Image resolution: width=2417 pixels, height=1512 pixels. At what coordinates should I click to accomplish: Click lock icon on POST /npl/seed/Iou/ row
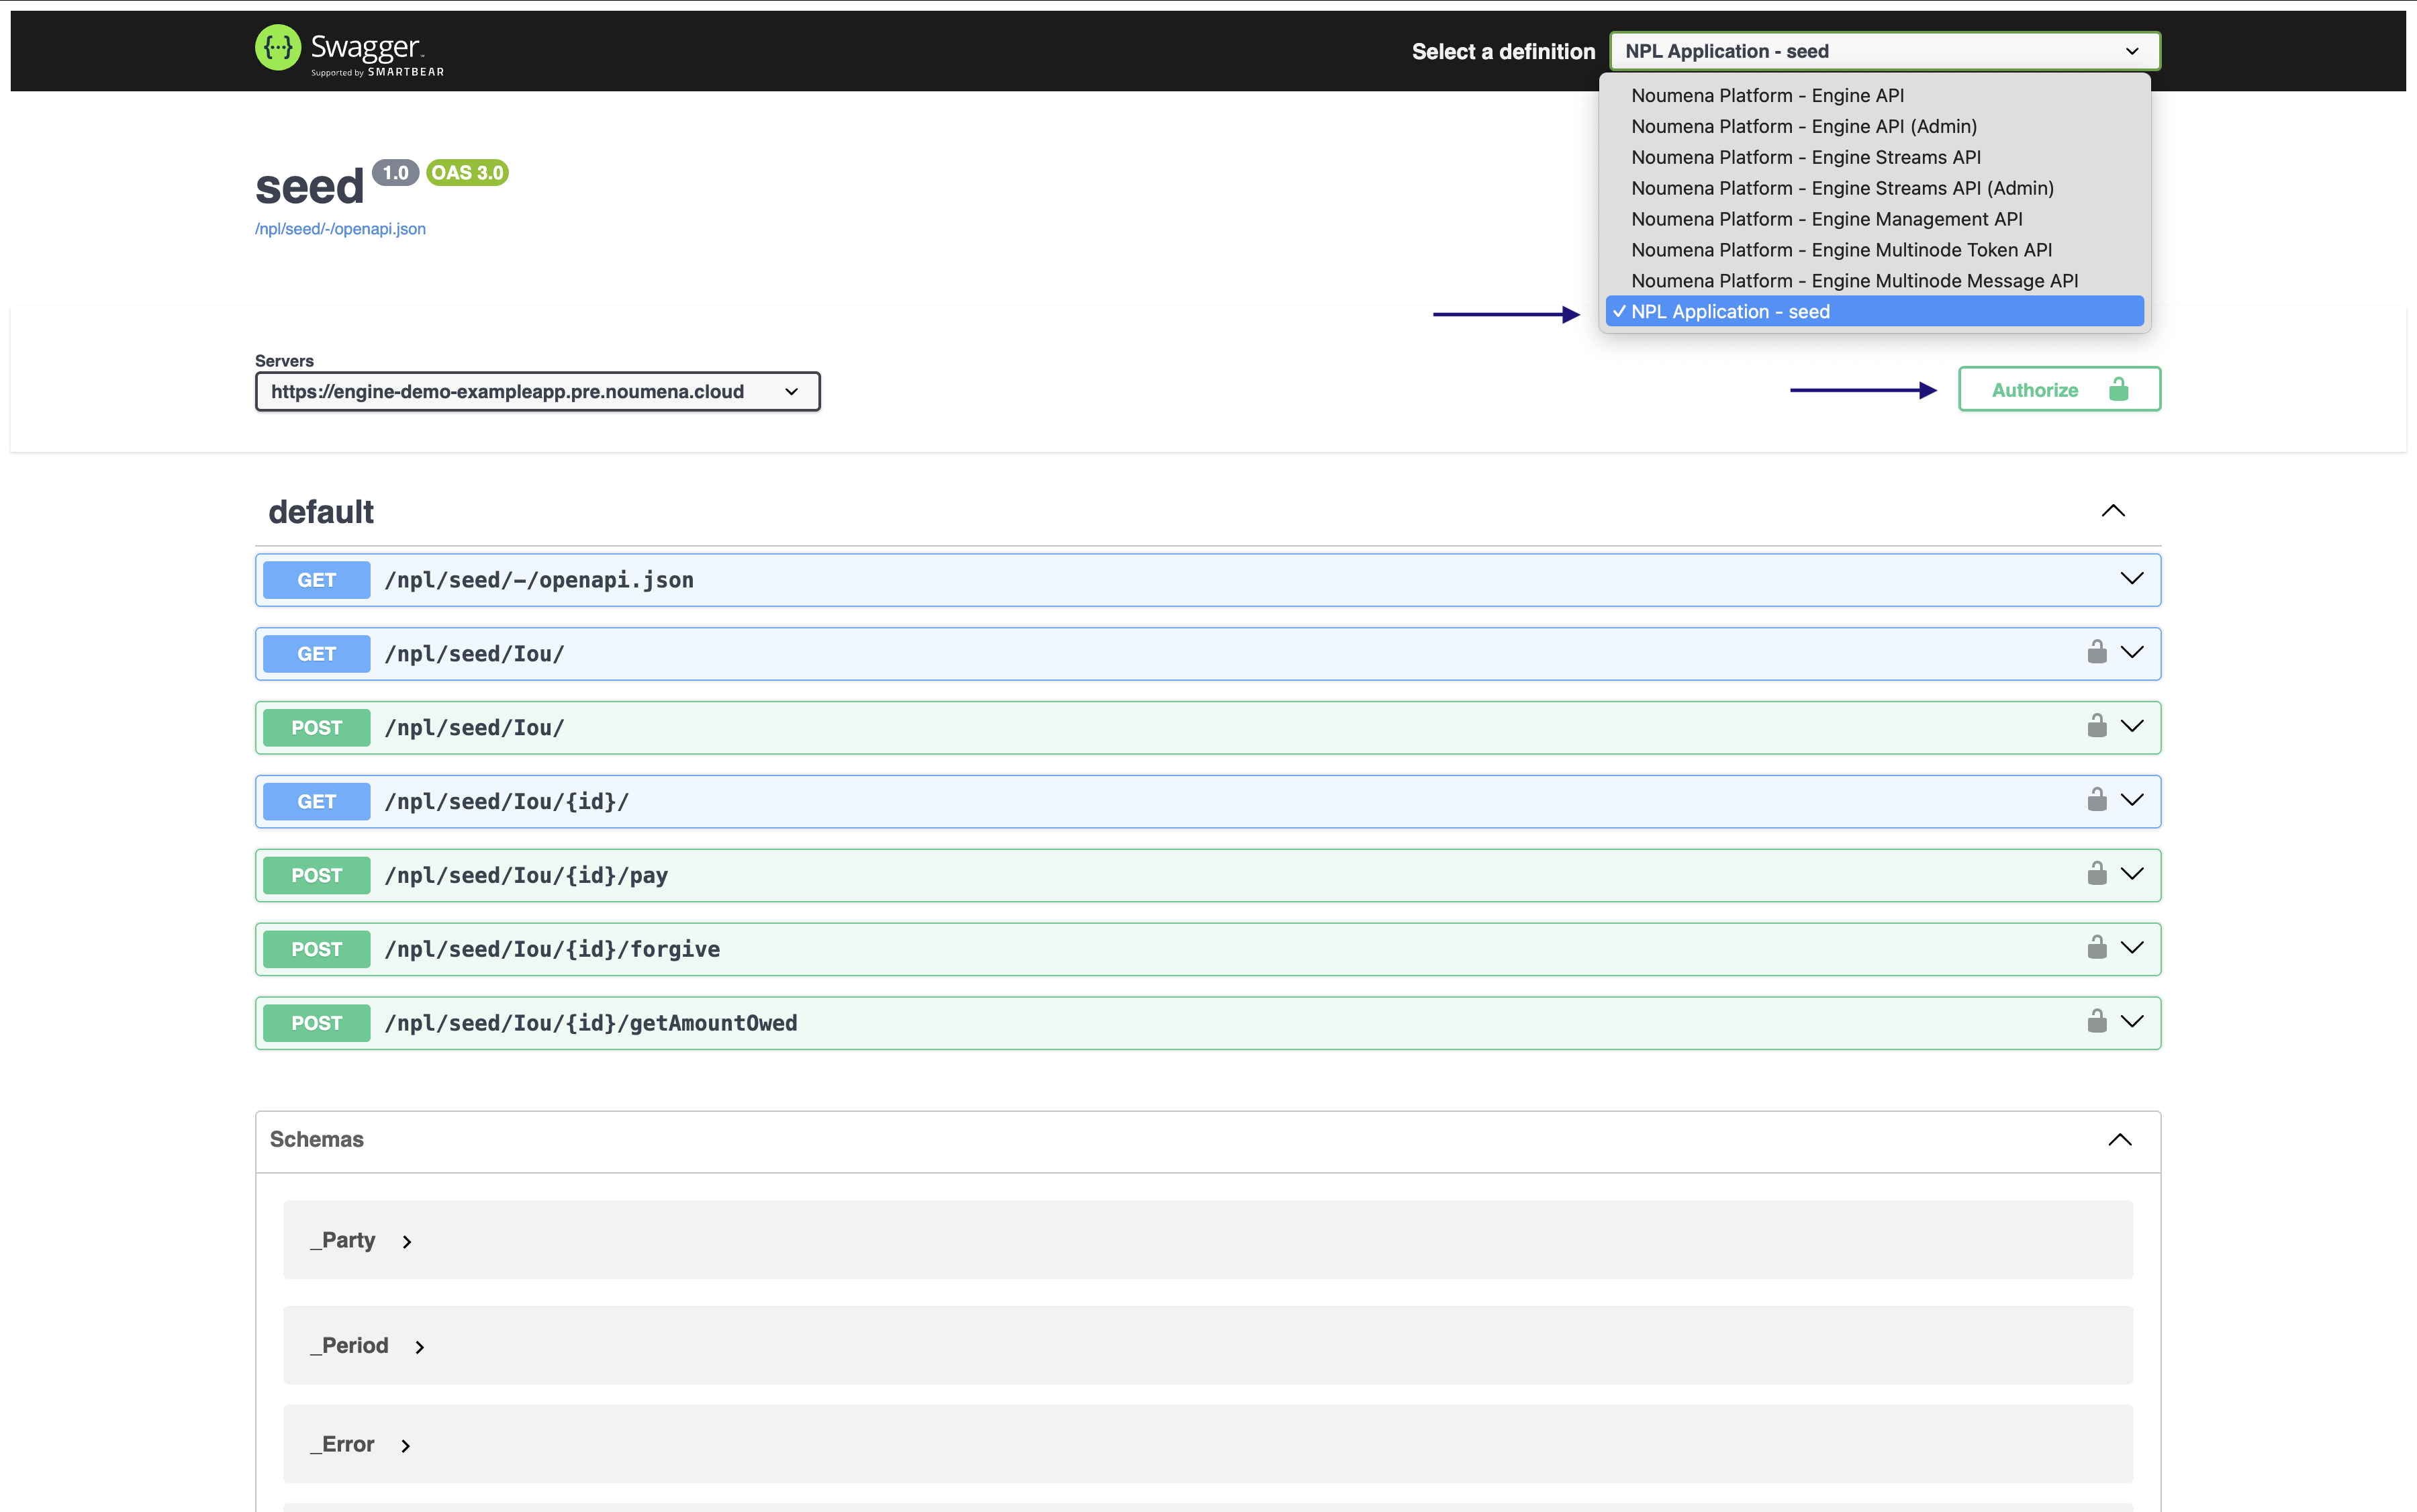[x=2096, y=727]
